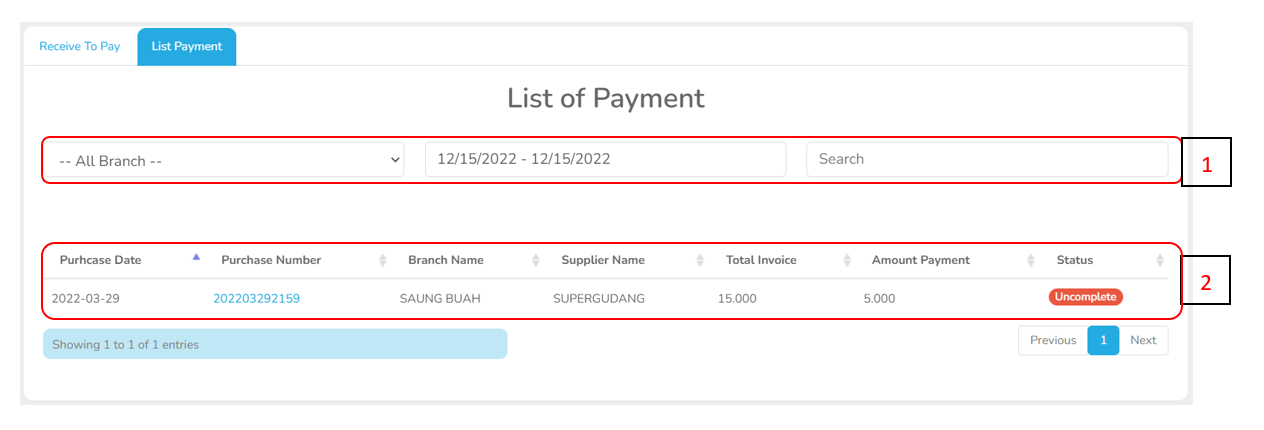Click the Status column sort icon
Viewport: 1264px width, 430px height.
point(1160,260)
